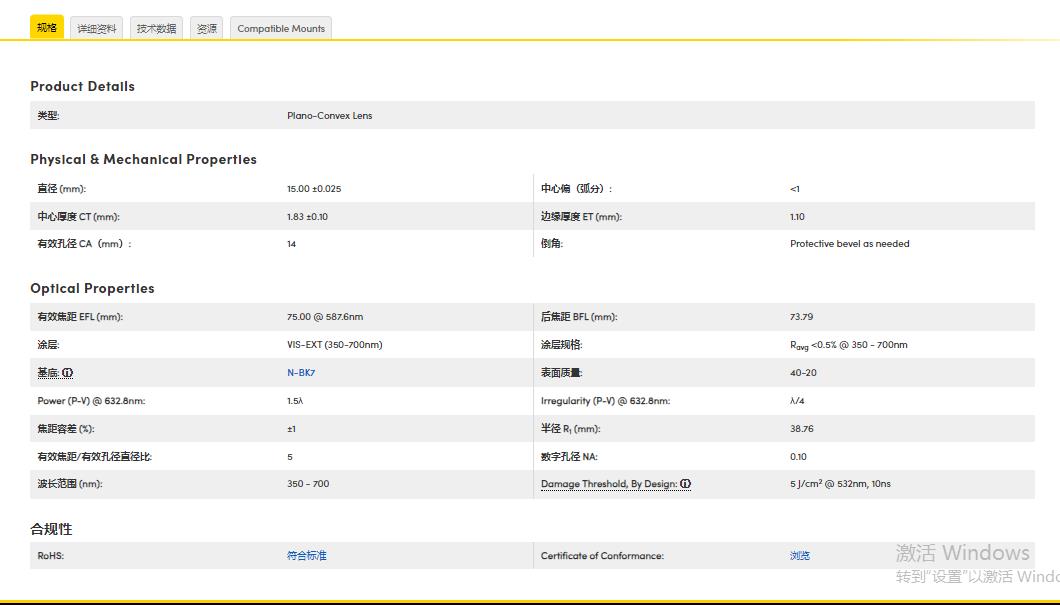Open the N-BK7 substrate link
The image size is (1060, 605).
(301, 373)
